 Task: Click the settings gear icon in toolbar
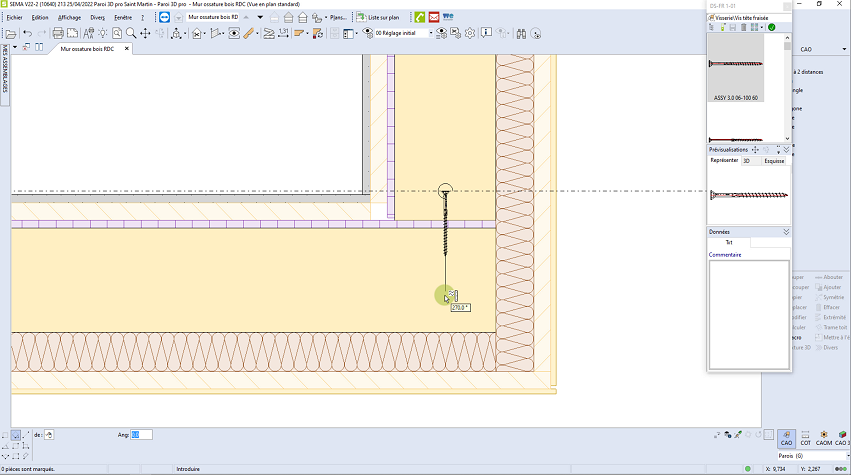(471, 33)
